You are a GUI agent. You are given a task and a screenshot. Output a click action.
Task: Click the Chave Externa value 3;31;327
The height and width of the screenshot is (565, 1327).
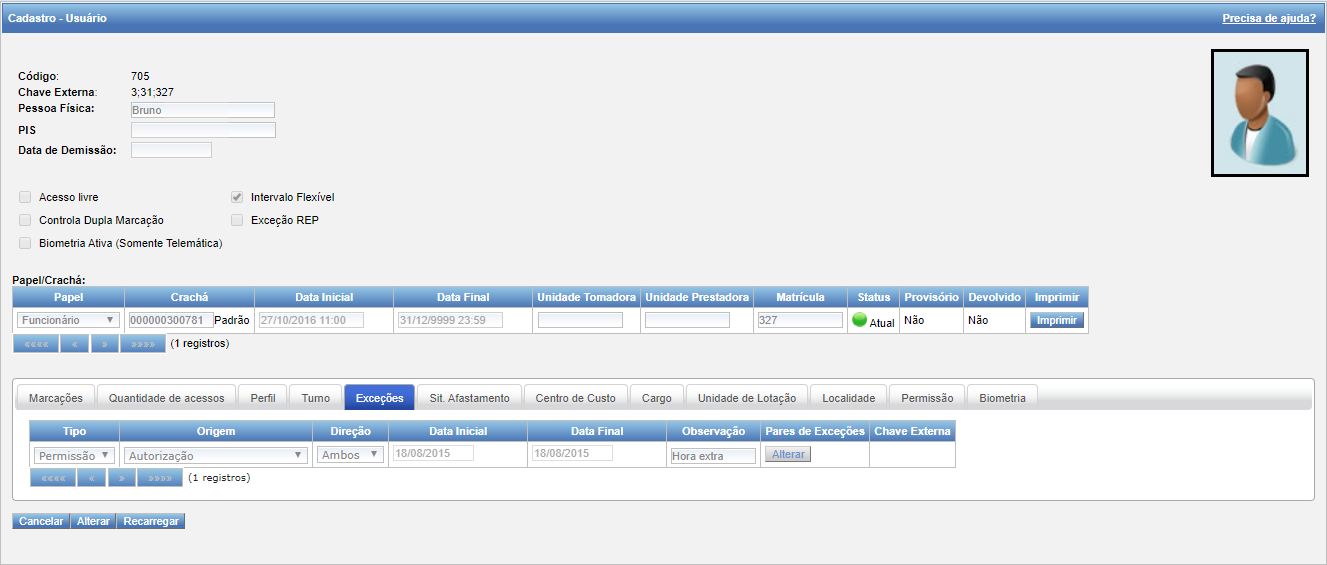coord(152,92)
